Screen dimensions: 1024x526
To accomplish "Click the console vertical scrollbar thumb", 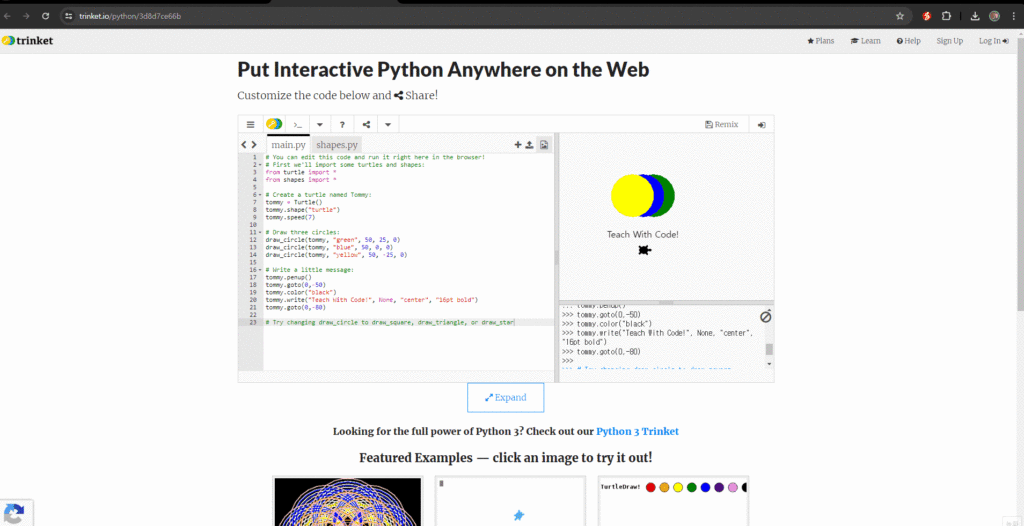I will tap(769, 349).
